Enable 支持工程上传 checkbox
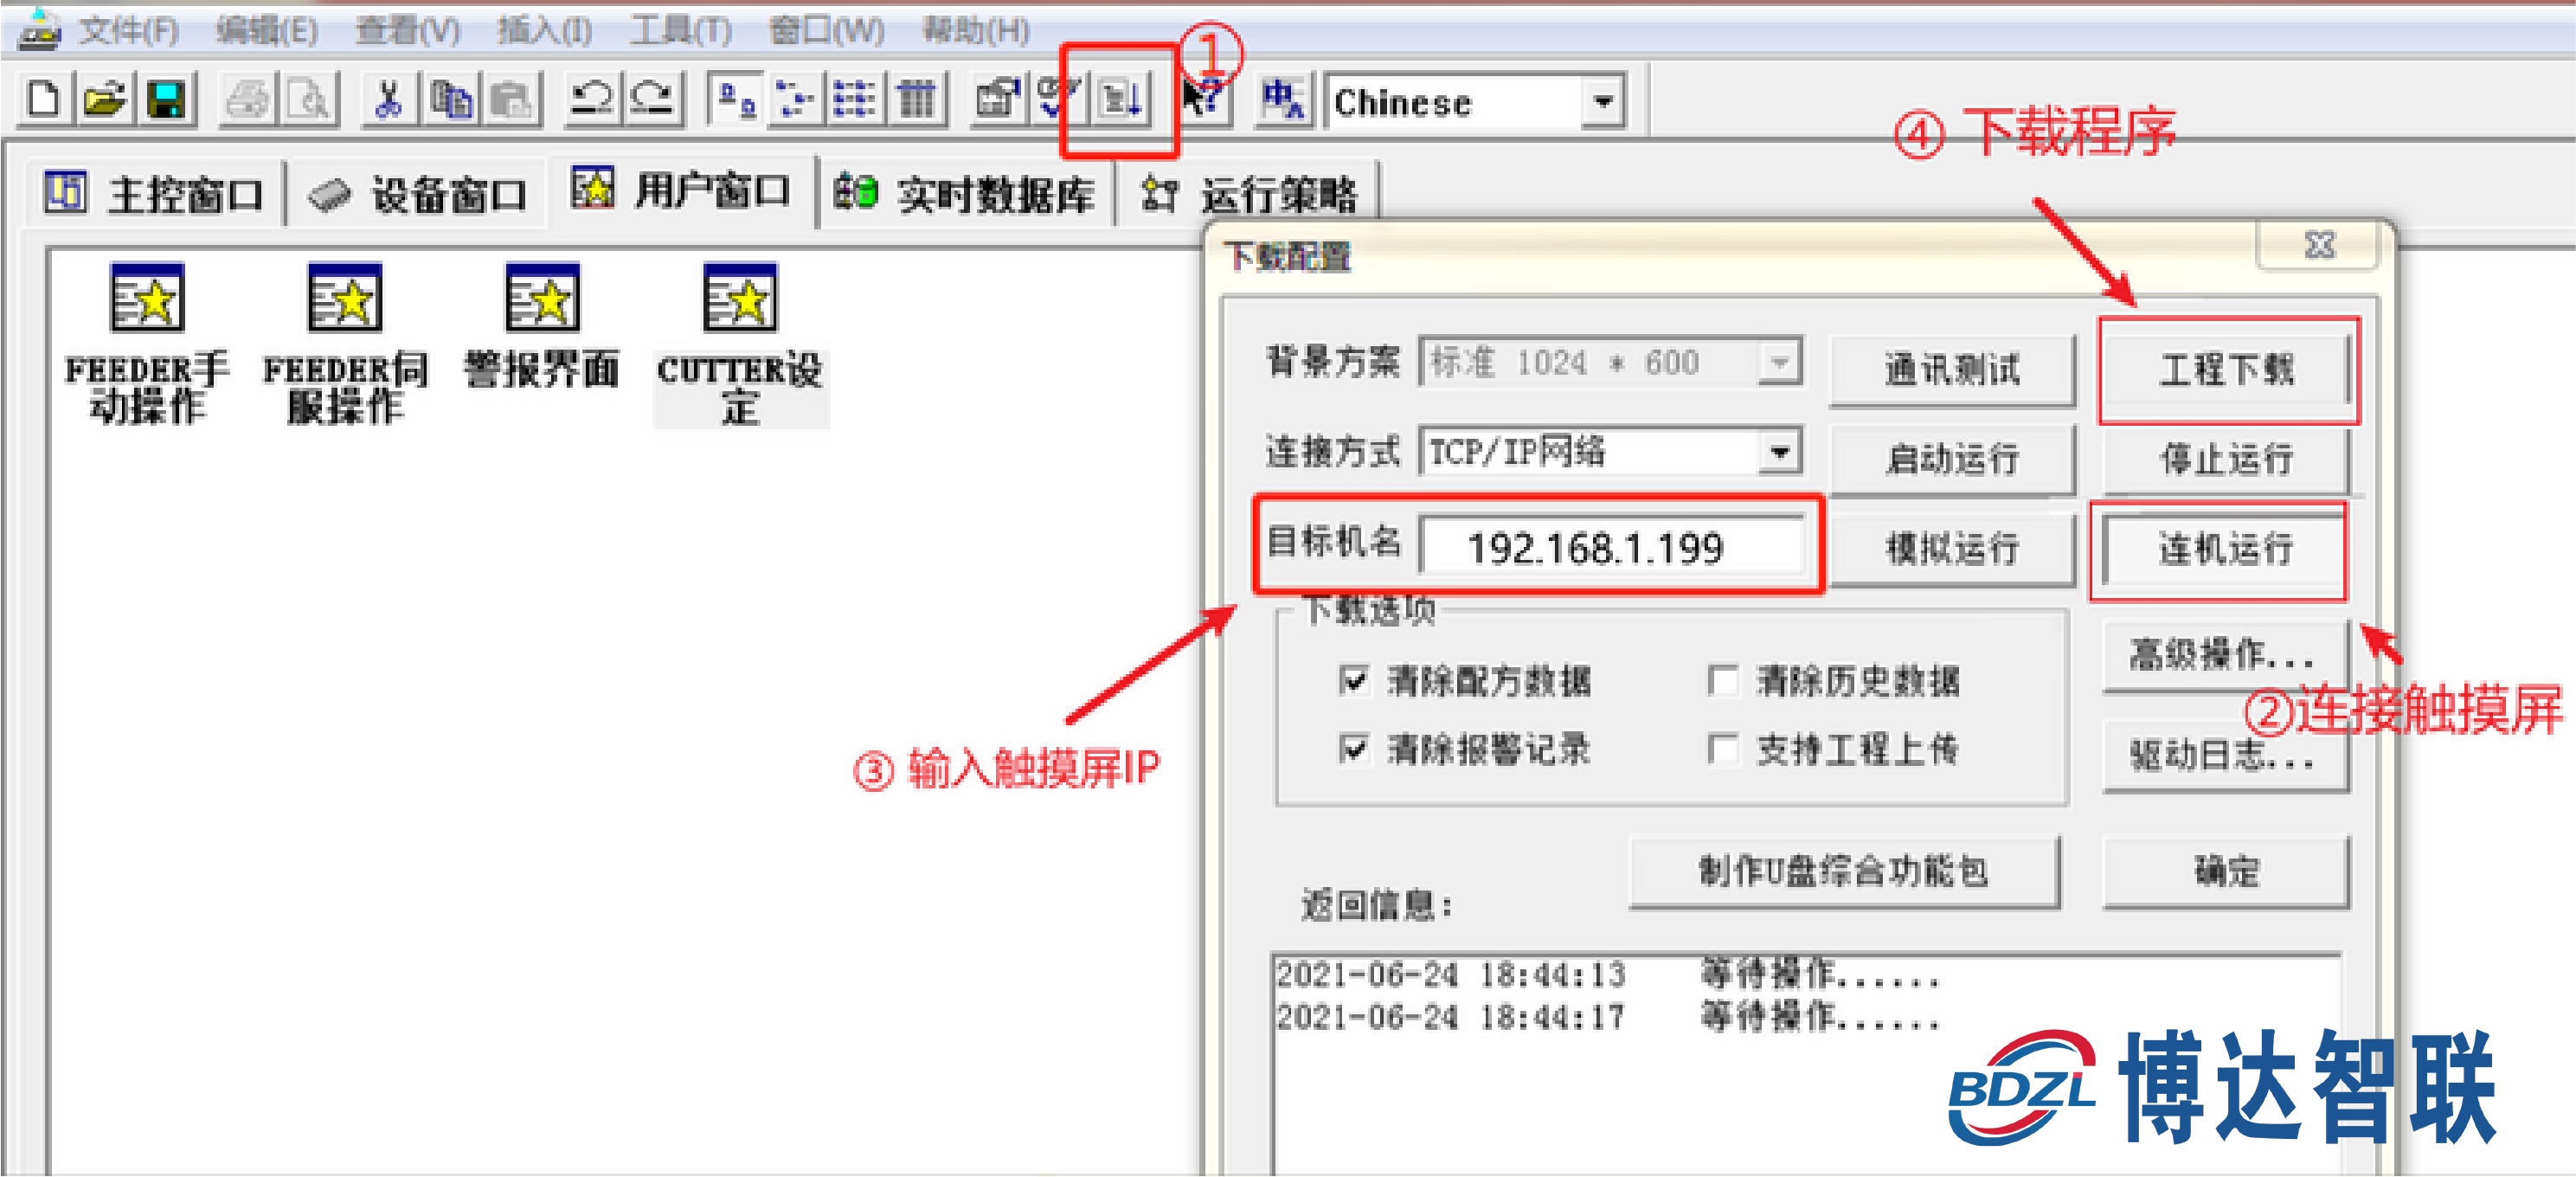The height and width of the screenshot is (1177, 2576). [x=1722, y=749]
